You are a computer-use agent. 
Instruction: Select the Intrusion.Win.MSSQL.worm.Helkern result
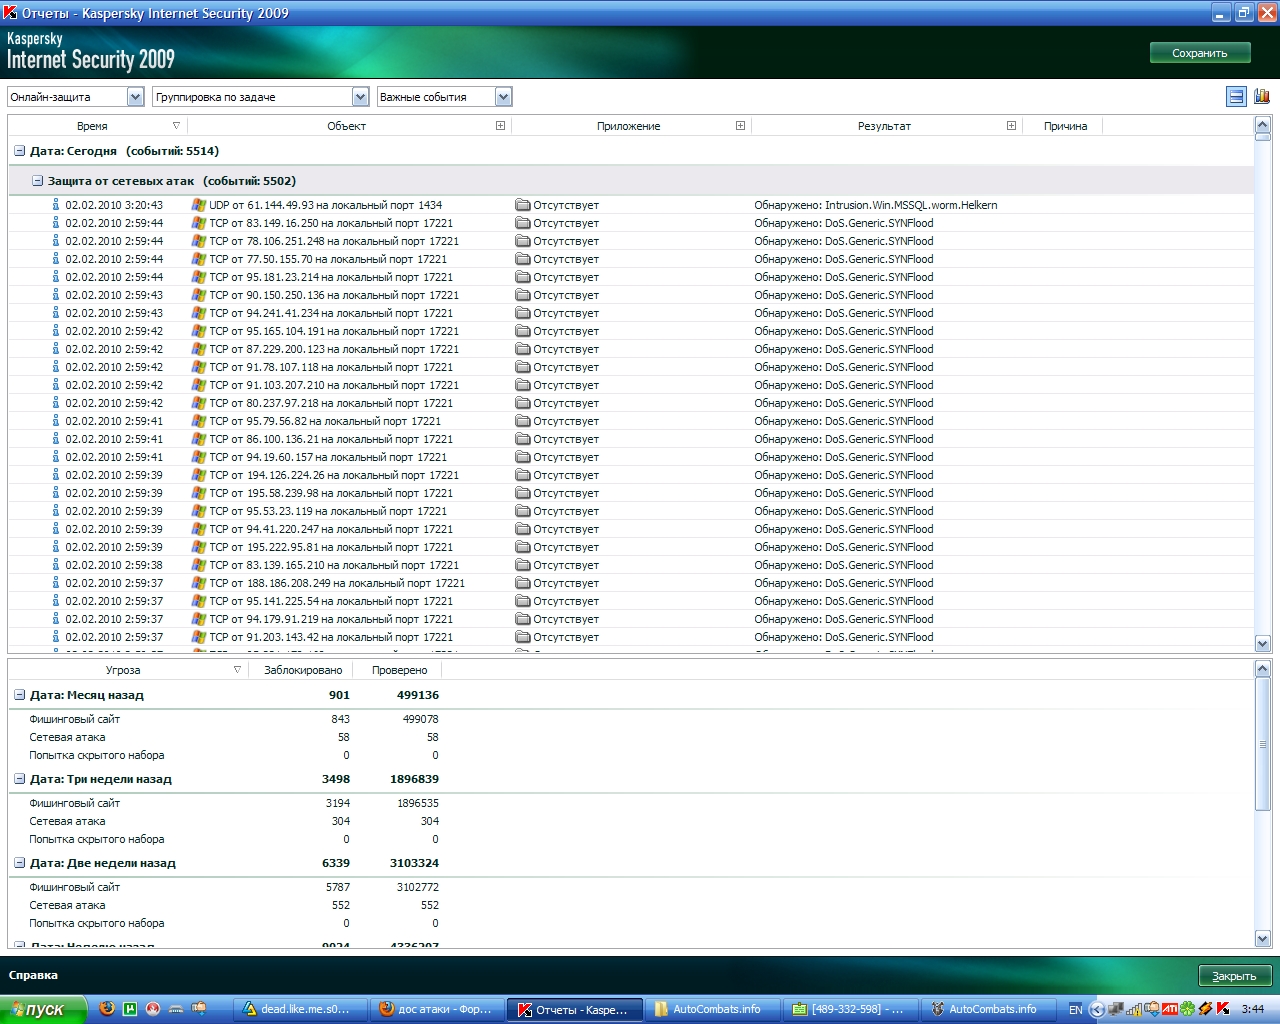(876, 205)
